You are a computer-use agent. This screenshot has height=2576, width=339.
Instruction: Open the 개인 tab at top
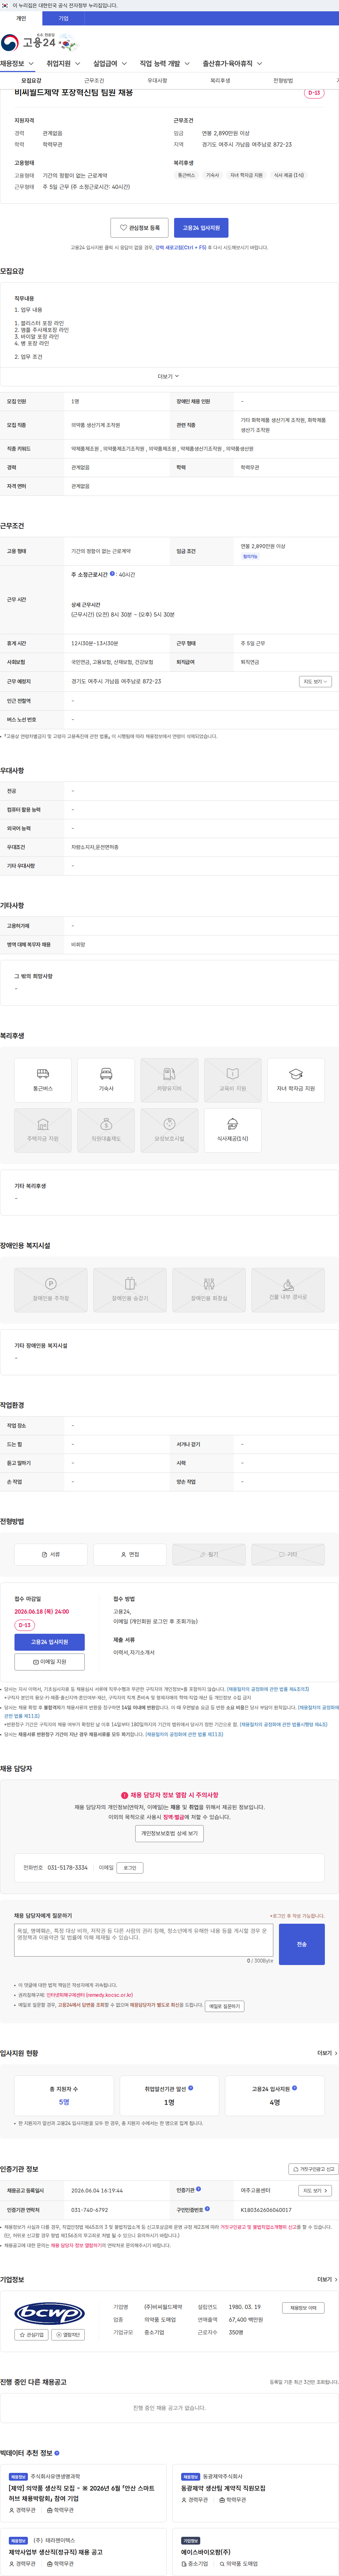tap(21, 18)
